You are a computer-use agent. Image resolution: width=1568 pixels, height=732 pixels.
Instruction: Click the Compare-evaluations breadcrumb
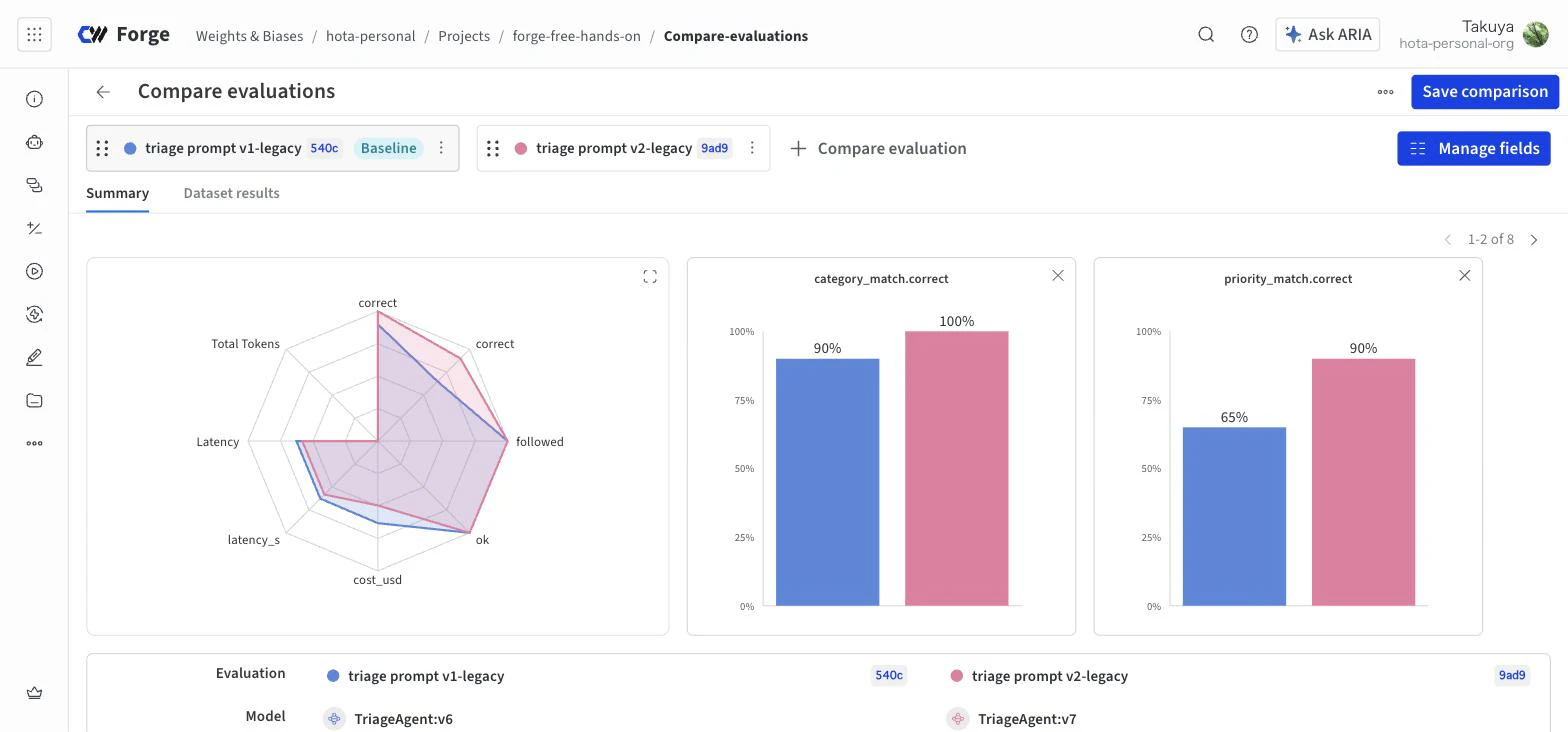pyautogui.click(x=736, y=36)
